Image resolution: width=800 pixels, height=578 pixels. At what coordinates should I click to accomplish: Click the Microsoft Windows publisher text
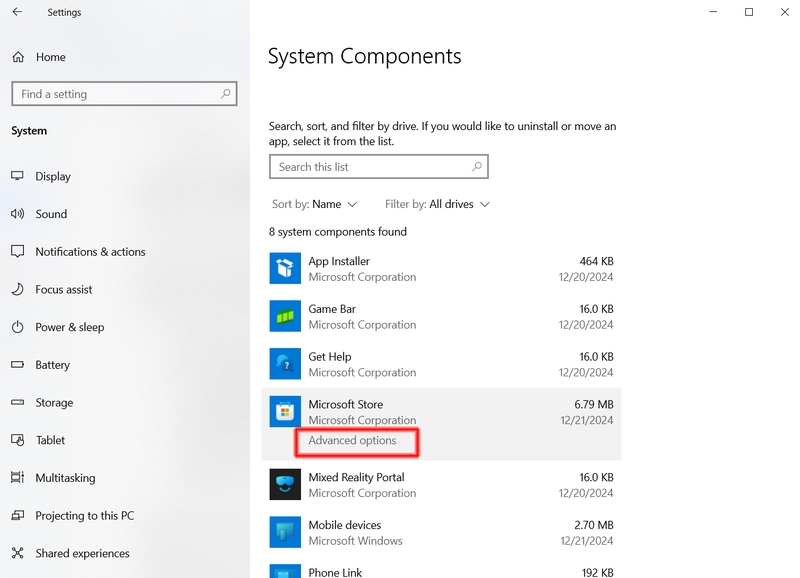(x=355, y=541)
